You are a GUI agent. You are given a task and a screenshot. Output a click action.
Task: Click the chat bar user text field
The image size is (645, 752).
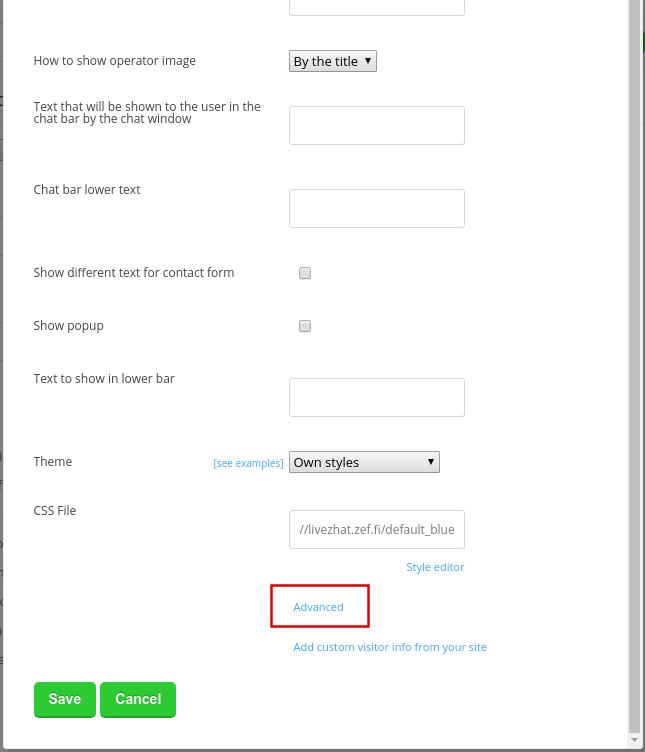tap(376, 125)
